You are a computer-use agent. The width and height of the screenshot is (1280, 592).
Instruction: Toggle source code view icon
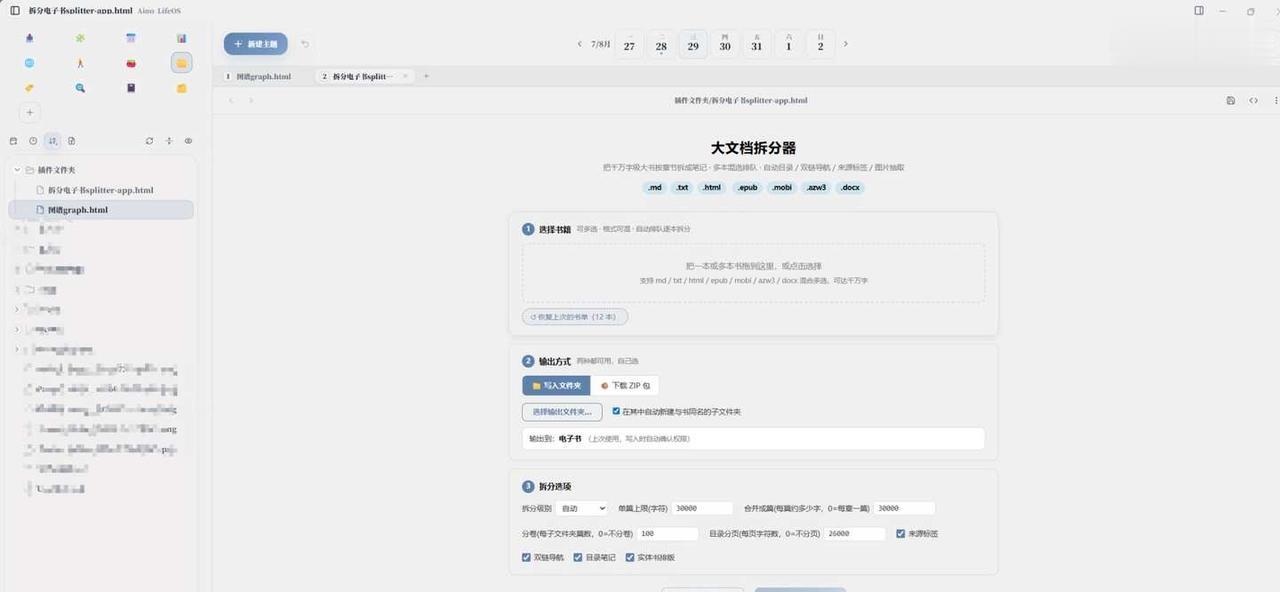[1254, 100]
